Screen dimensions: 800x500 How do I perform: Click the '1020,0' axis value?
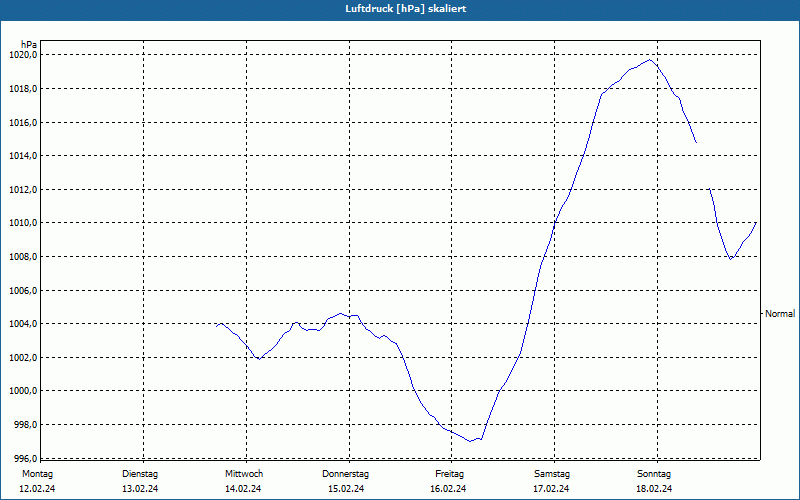[x=23, y=55]
